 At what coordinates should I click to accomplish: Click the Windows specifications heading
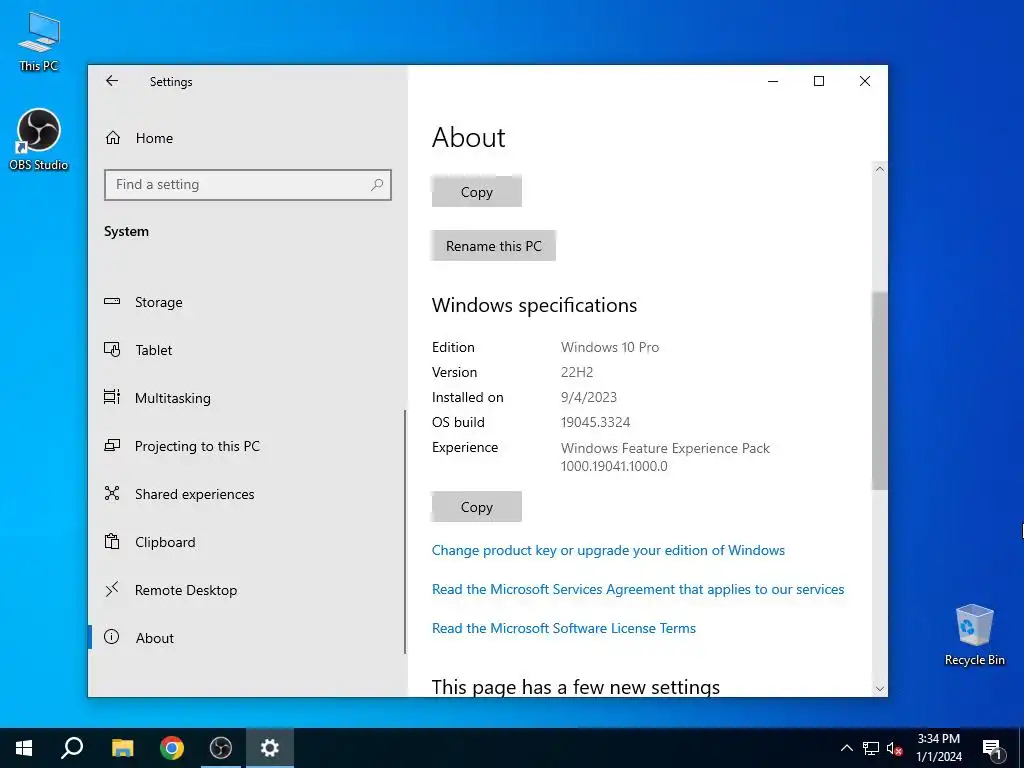[534, 305]
